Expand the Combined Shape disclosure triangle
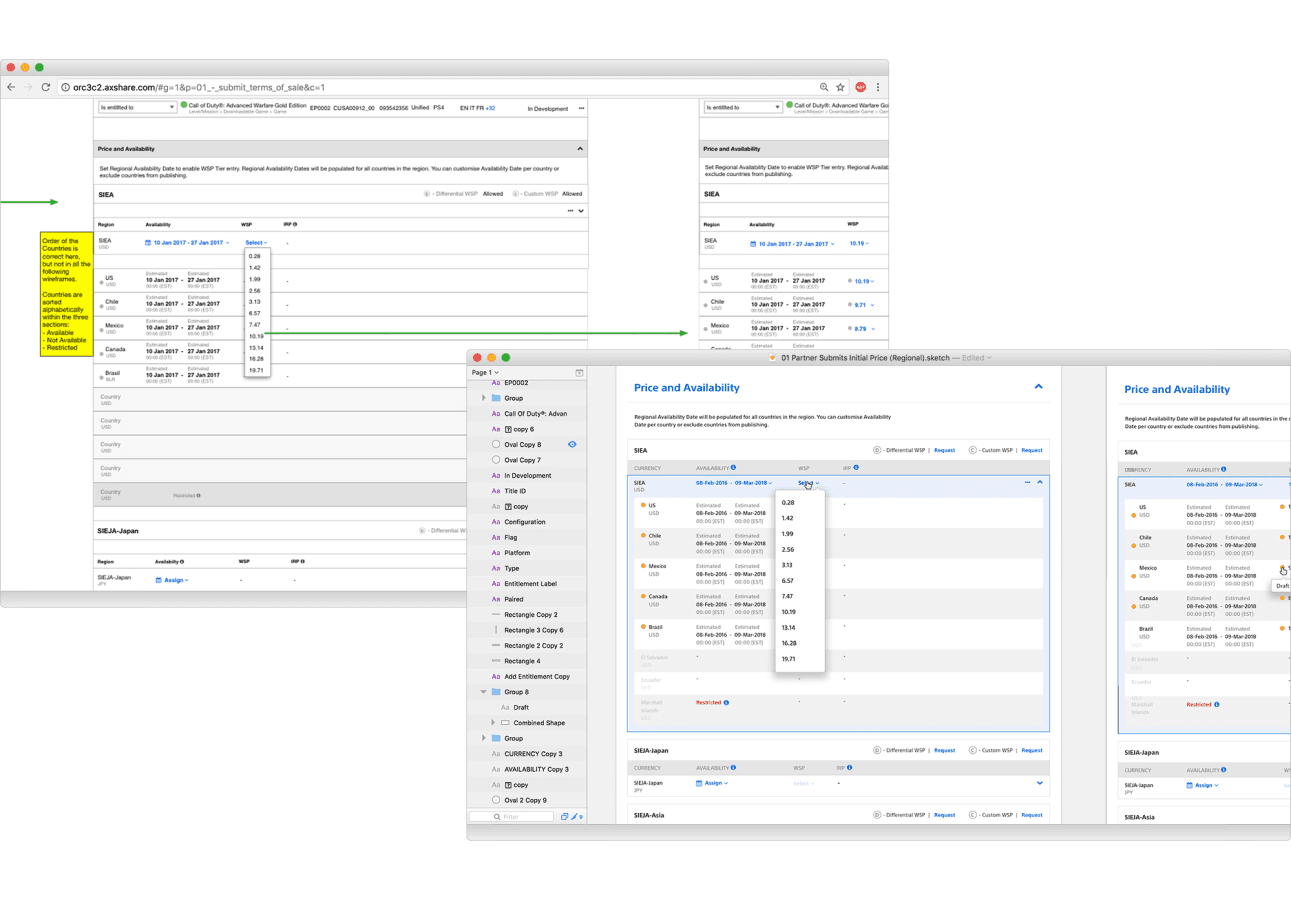The image size is (1291, 909). tap(492, 723)
